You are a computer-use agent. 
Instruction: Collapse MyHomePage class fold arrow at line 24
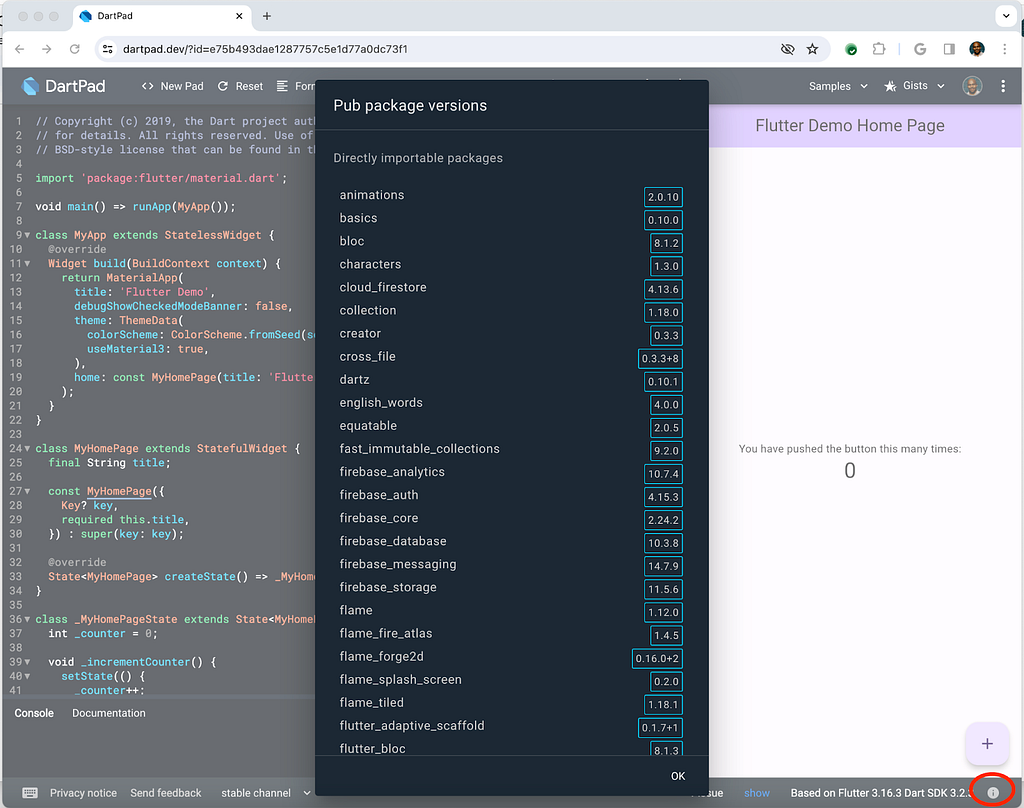click(27, 449)
